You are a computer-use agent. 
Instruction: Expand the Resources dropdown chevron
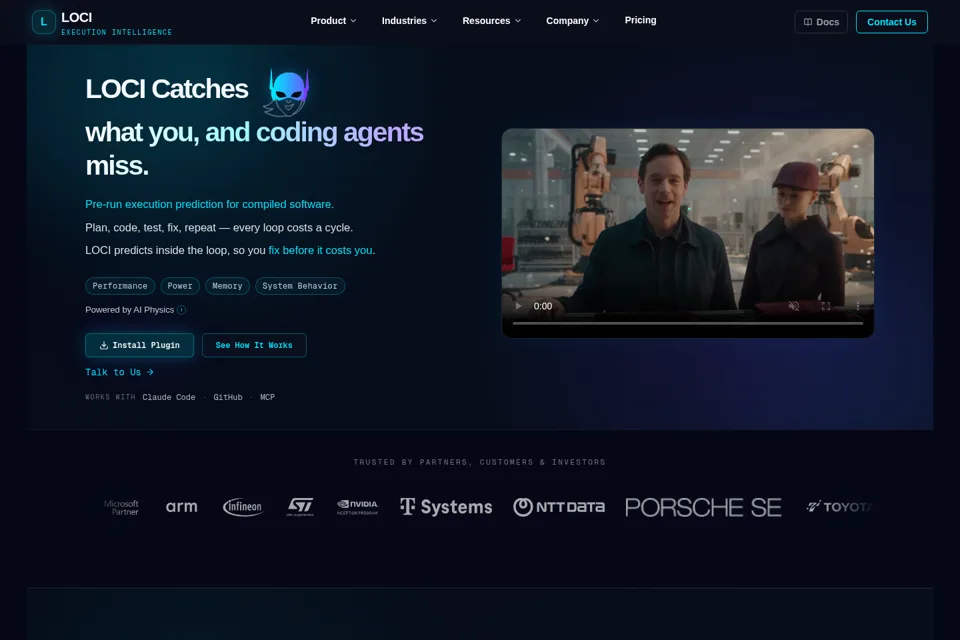tap(518, 21)
